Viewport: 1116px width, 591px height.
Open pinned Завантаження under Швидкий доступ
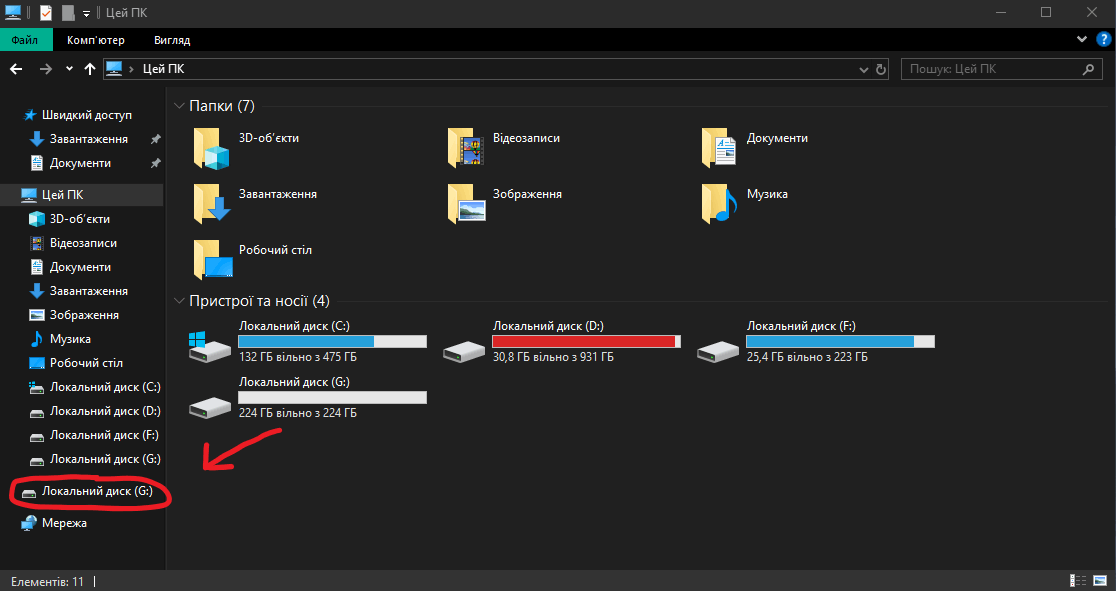point(88,139)
